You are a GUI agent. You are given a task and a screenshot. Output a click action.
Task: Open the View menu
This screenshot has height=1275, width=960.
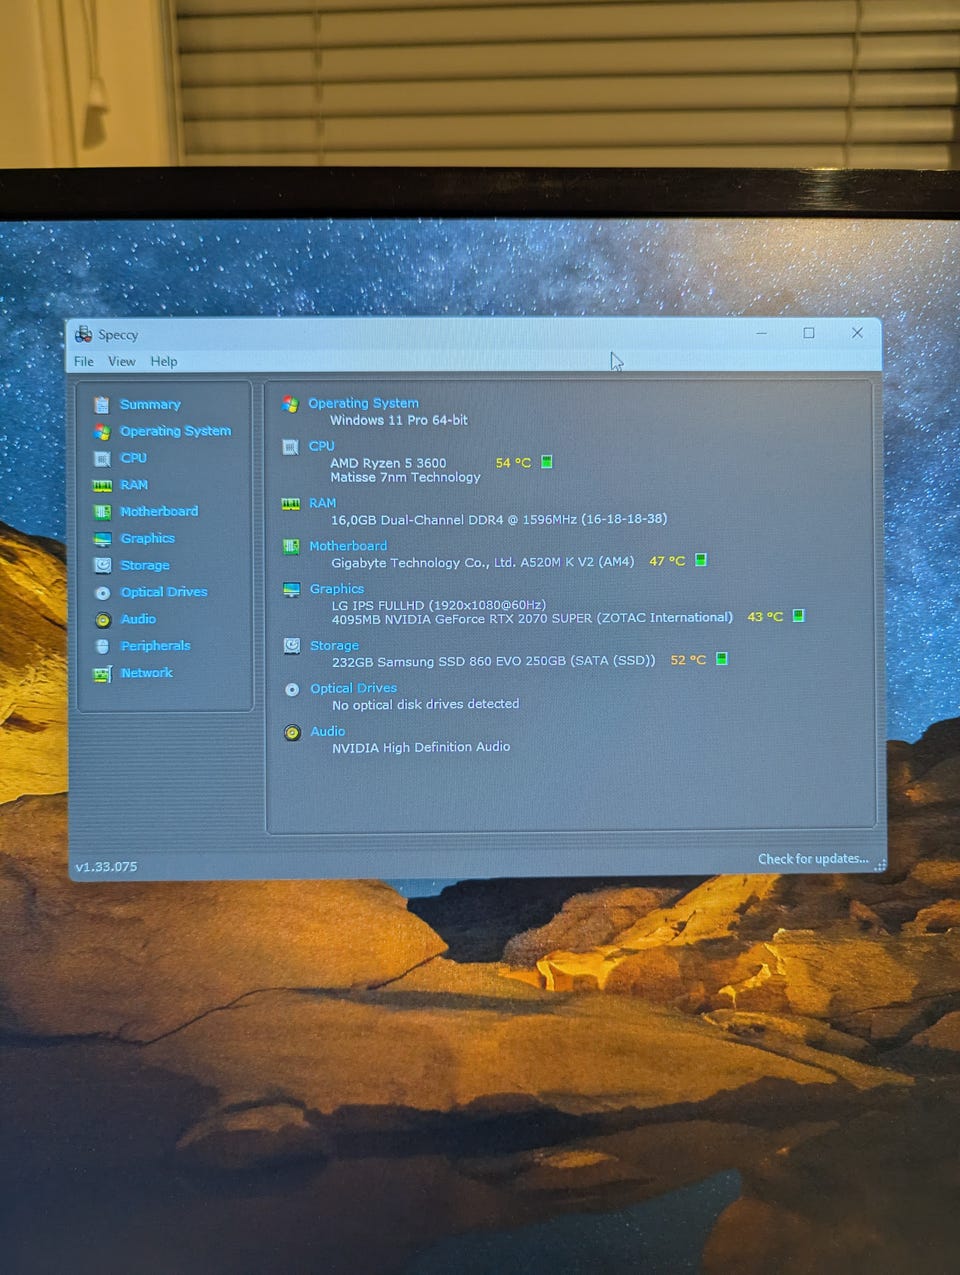(122, 361)
